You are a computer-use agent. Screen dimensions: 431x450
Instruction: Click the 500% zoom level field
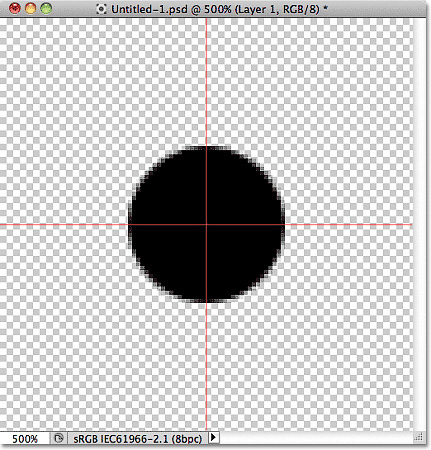[x=25, y=438]
